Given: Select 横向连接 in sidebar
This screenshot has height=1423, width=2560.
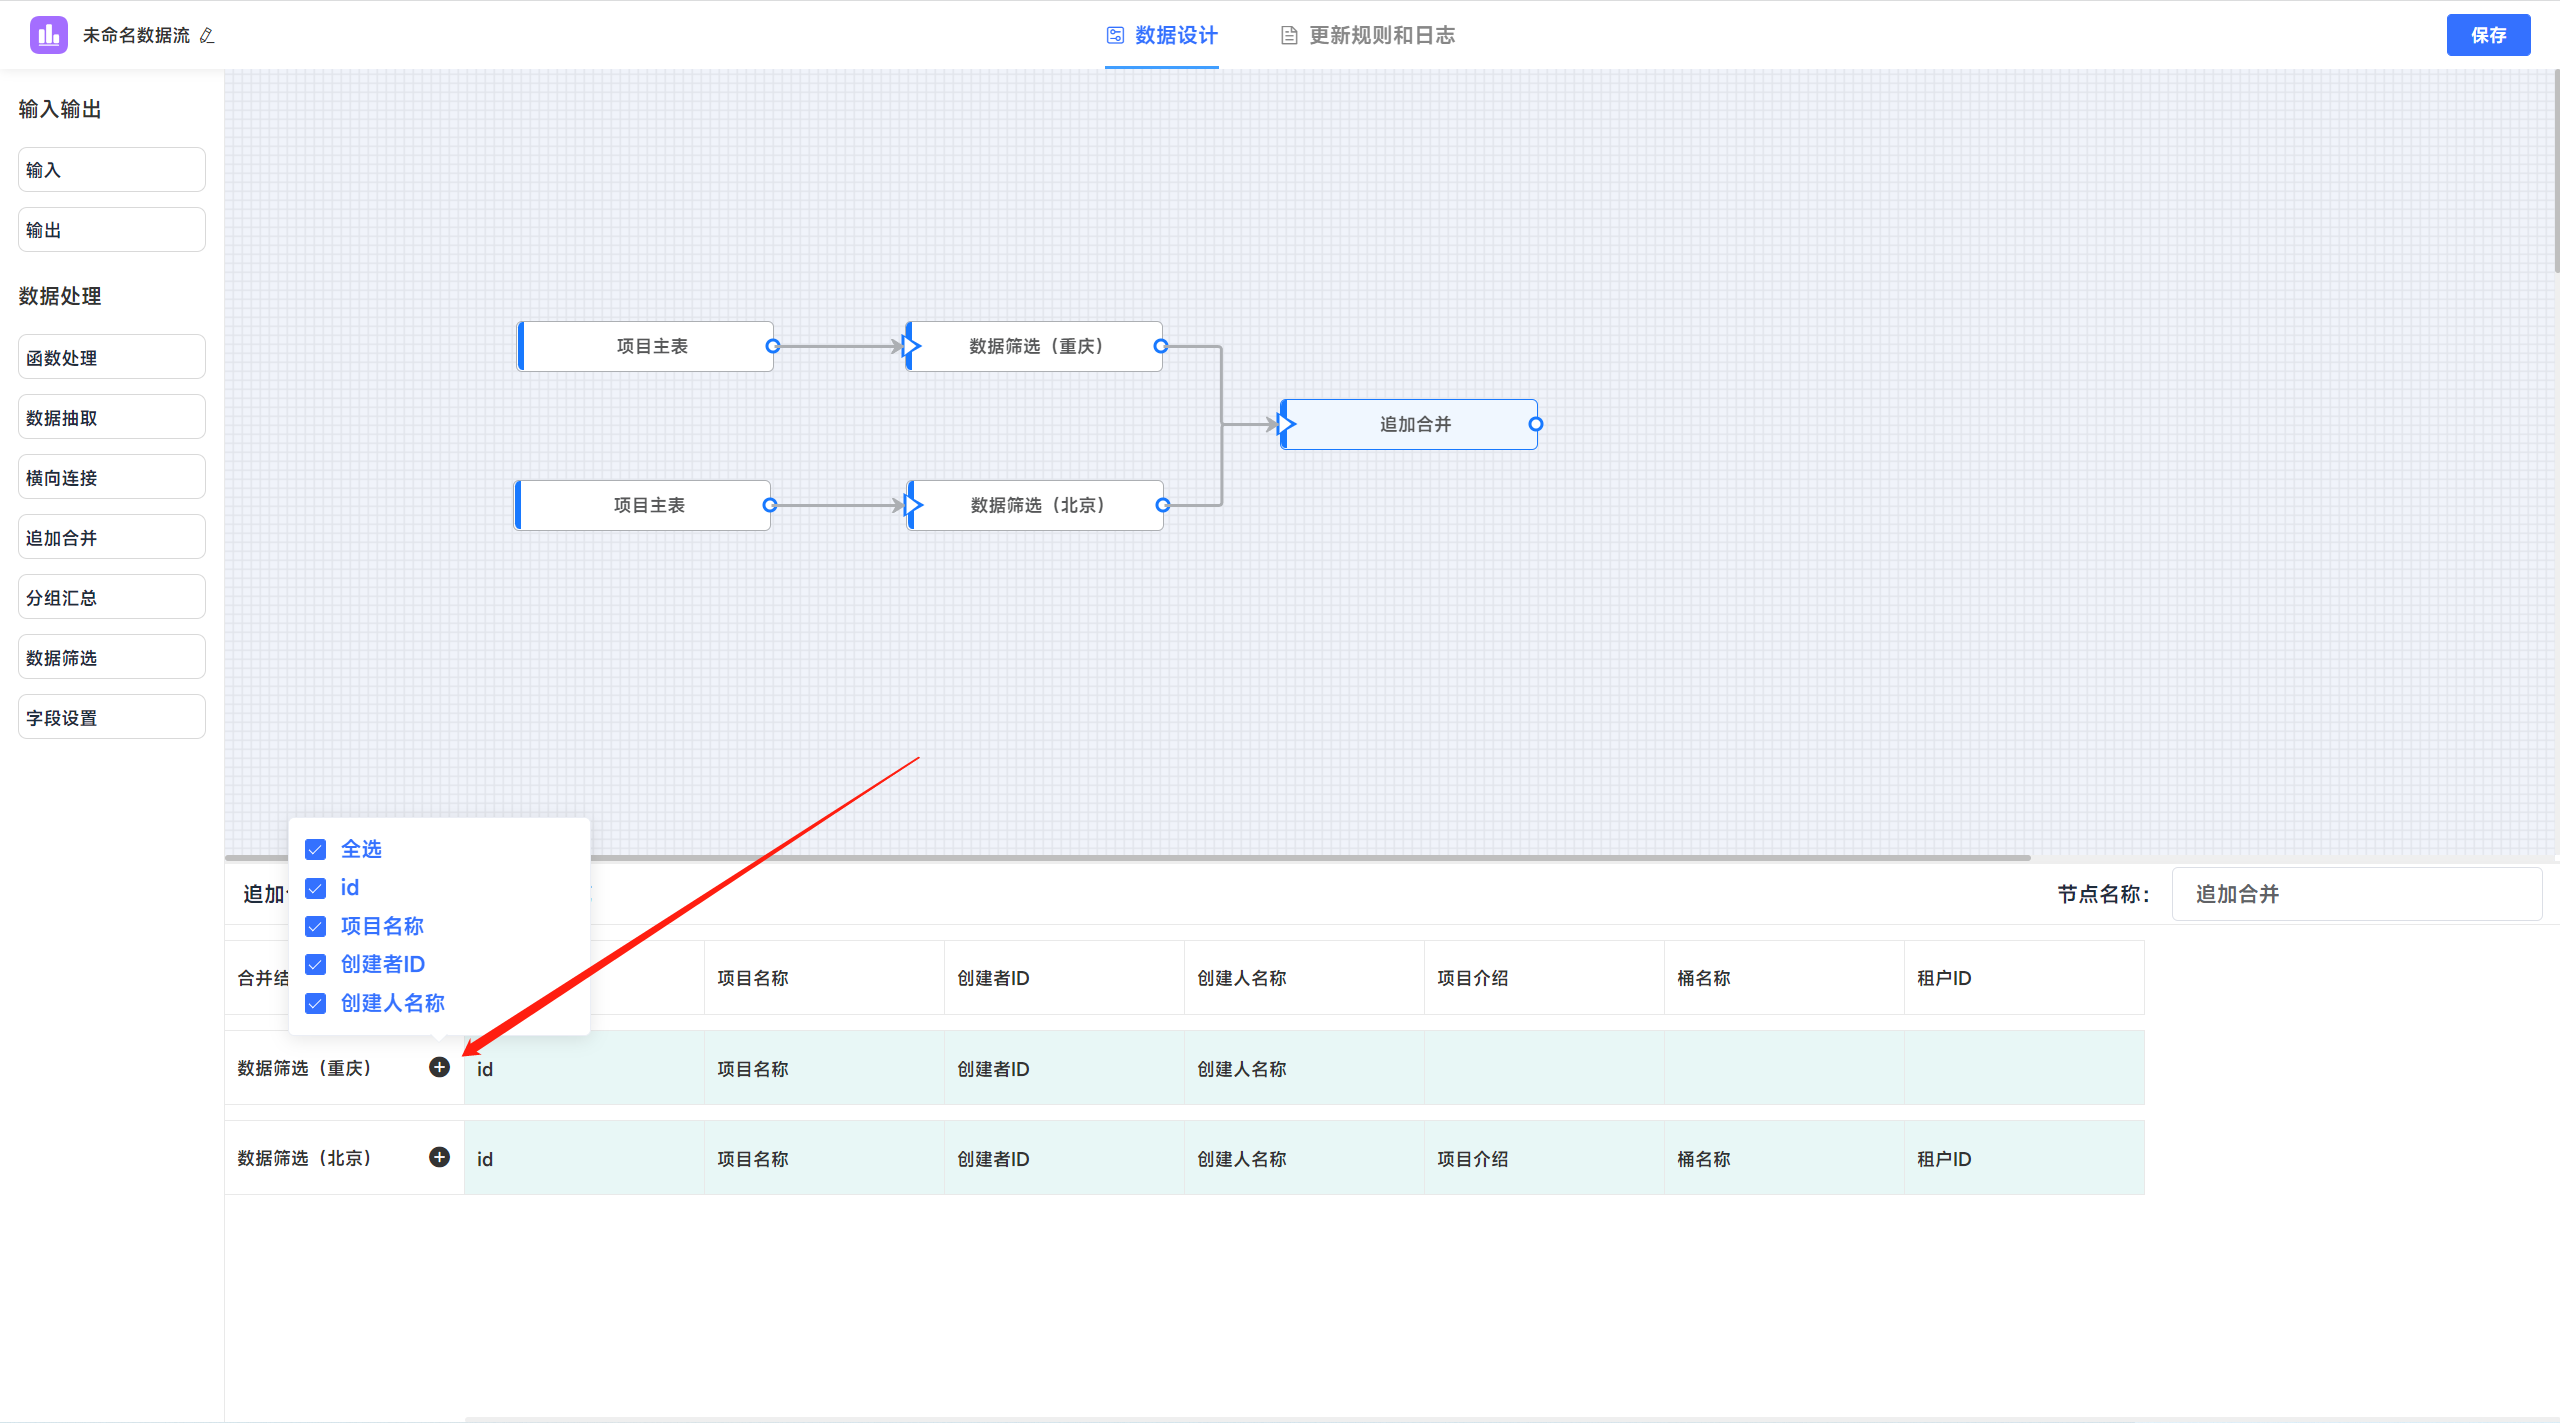Looking at the screenshot, I should (112, 477).
